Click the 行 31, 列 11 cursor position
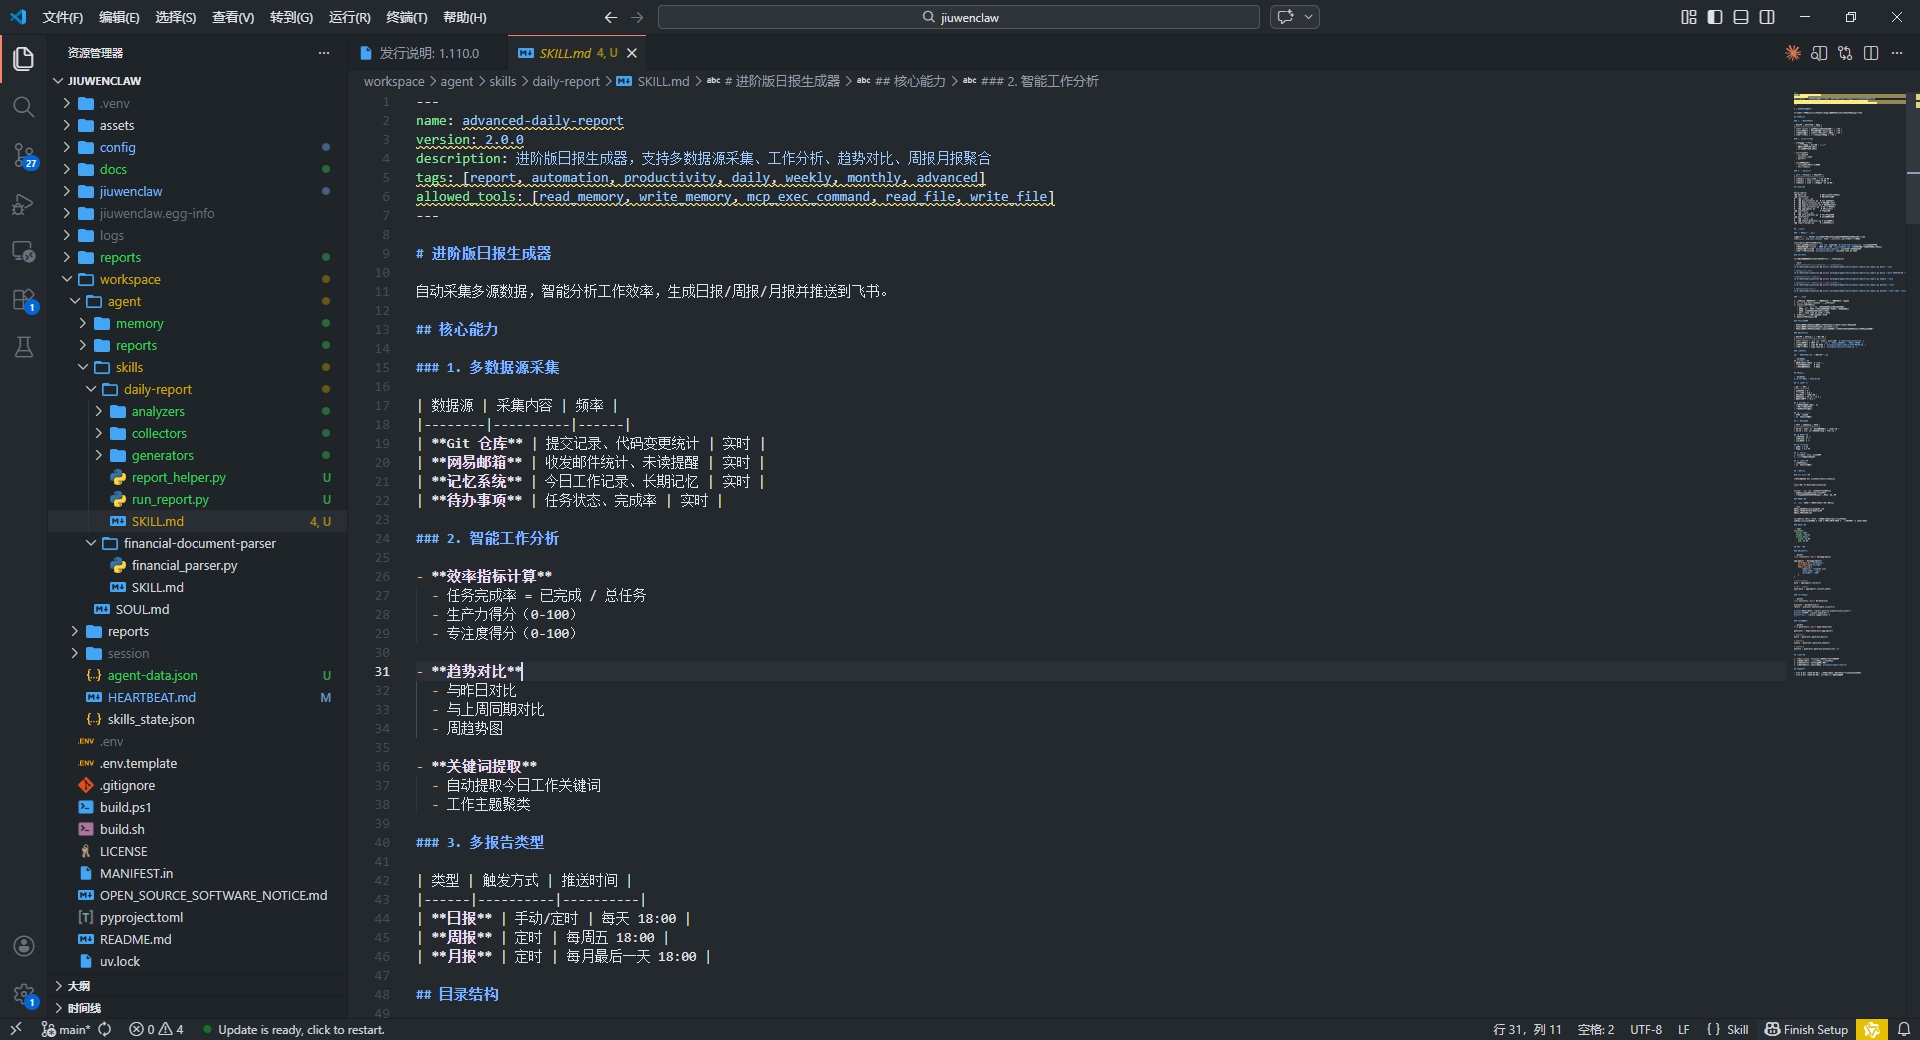This screenshot has width=1920, height=1040. 1527,1029
